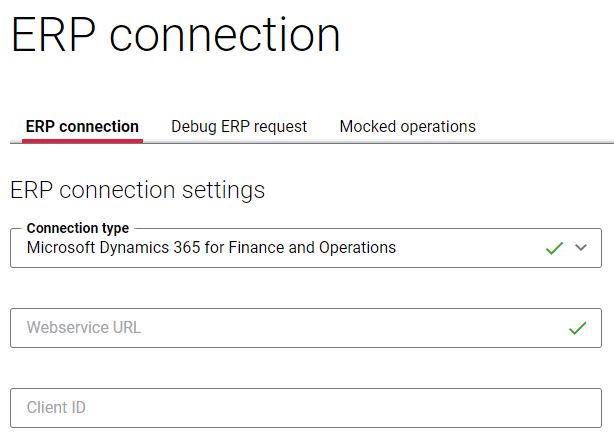Click the Webservice URL placeholder text

pyautogui.click(x=84, y=328)
